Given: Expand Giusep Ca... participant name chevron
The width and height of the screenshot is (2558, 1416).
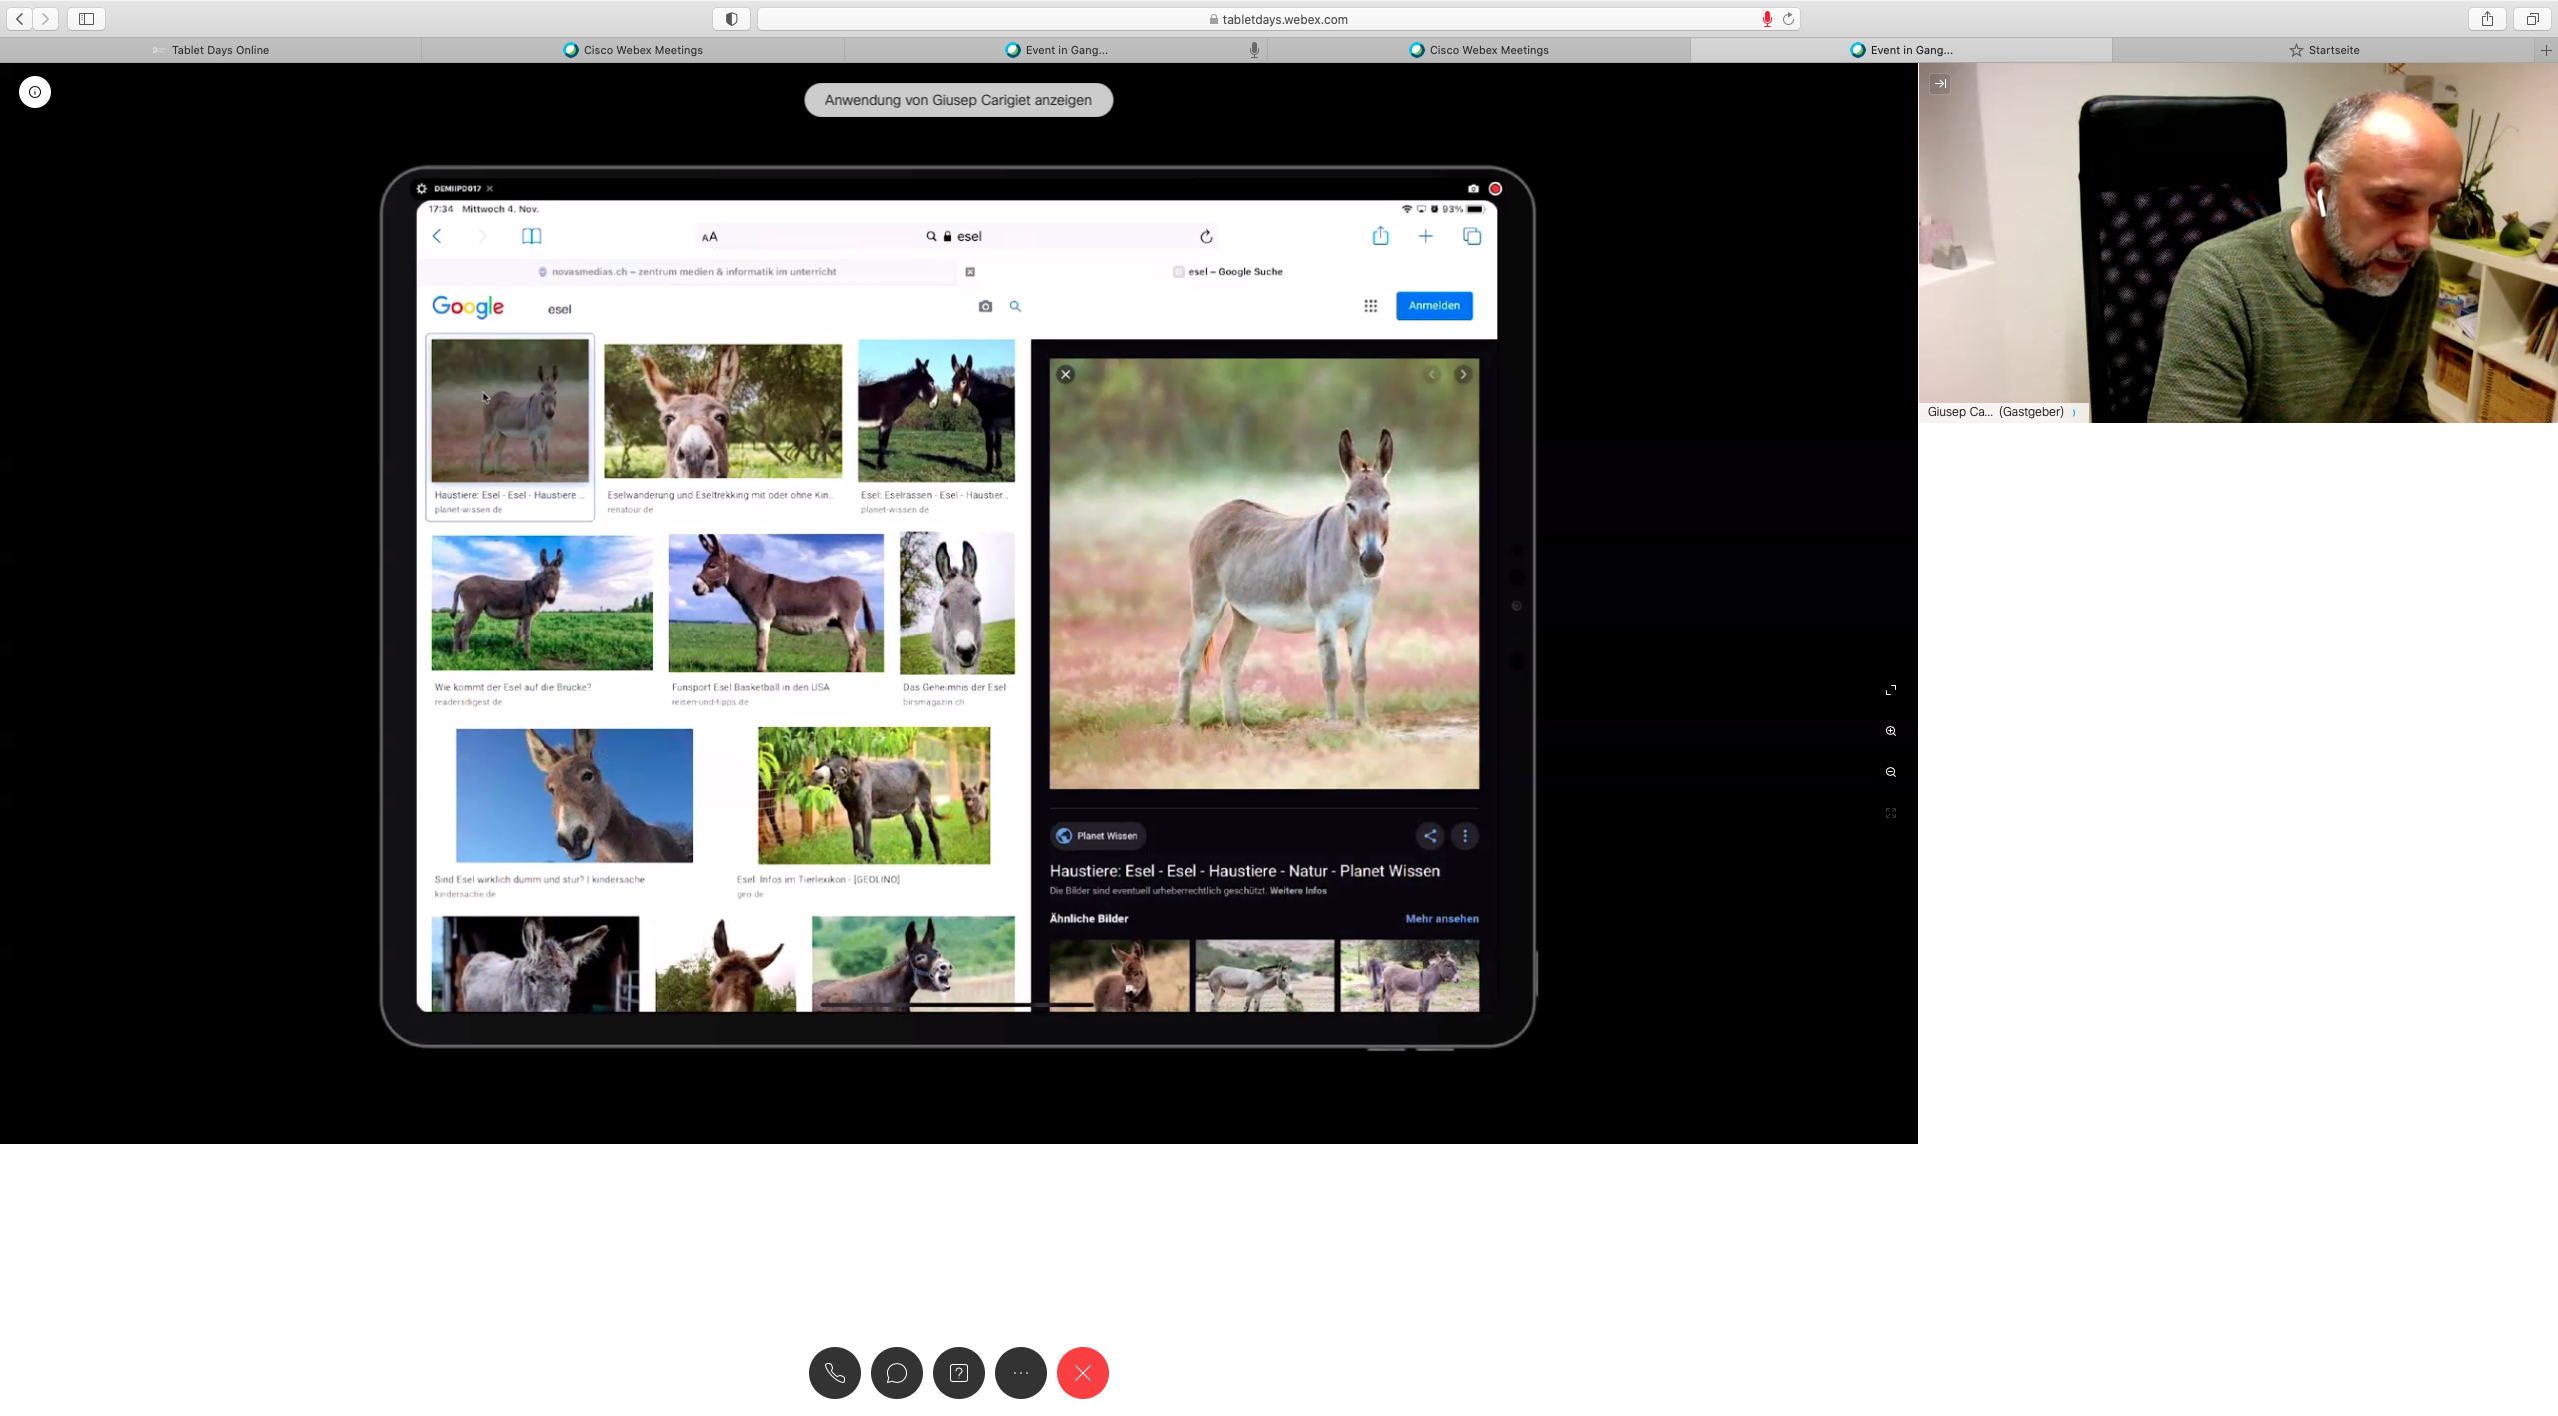Looking at the screenshot, I should (x=2074, y=412).
